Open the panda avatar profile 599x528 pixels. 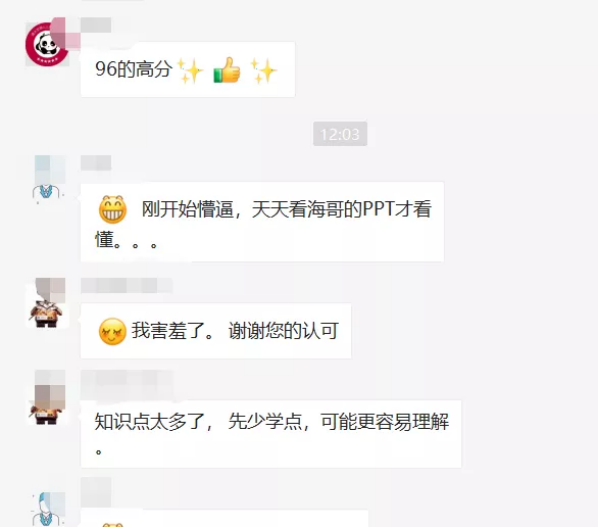click(47, 44)
